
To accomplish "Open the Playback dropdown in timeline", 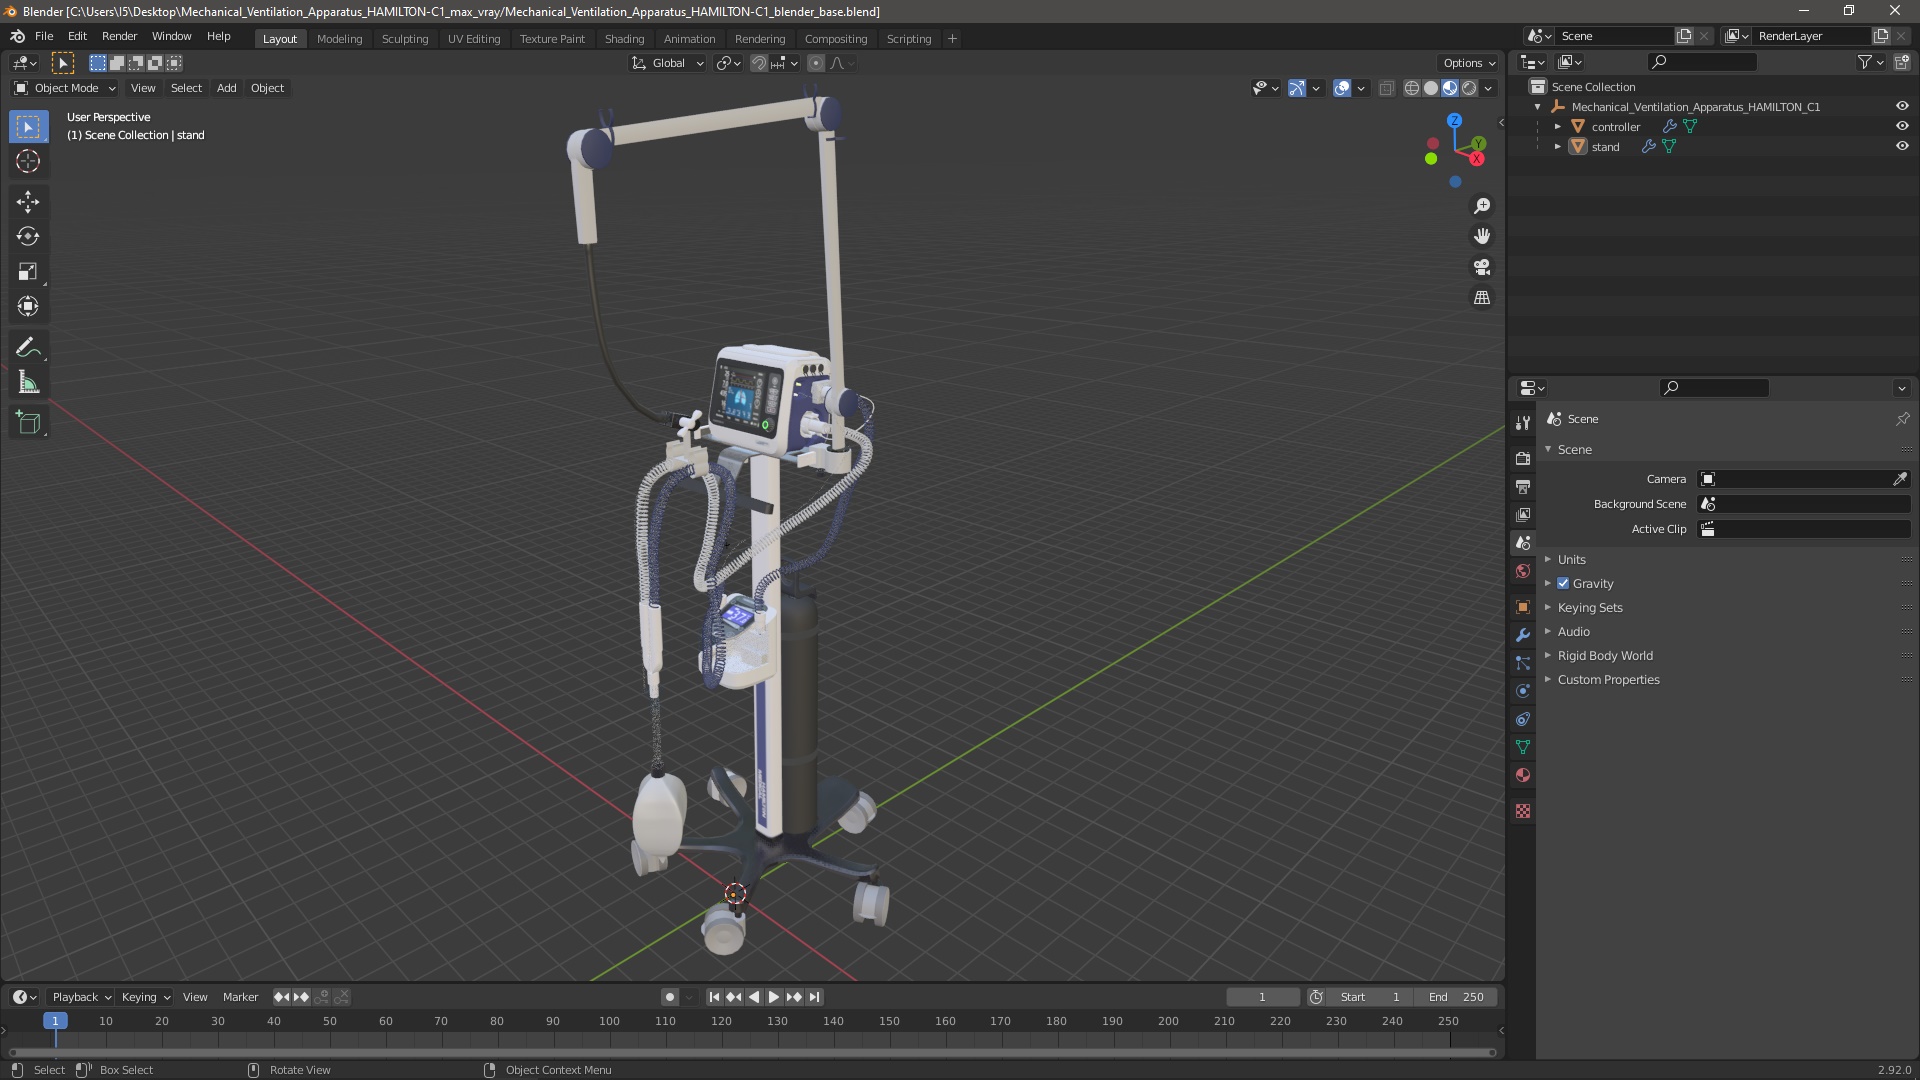I will 81,997.
